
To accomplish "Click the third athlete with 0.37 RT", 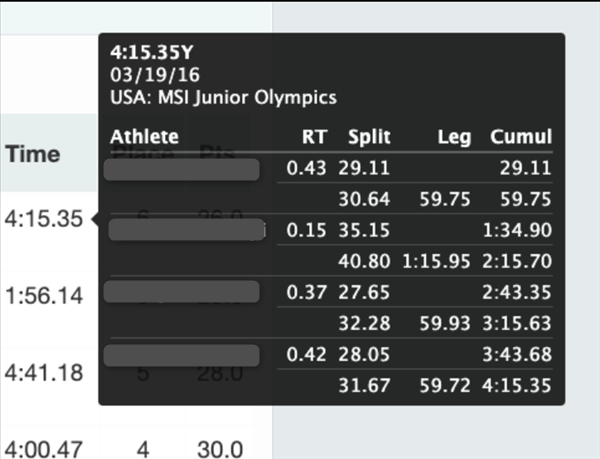I will (182, 291).
